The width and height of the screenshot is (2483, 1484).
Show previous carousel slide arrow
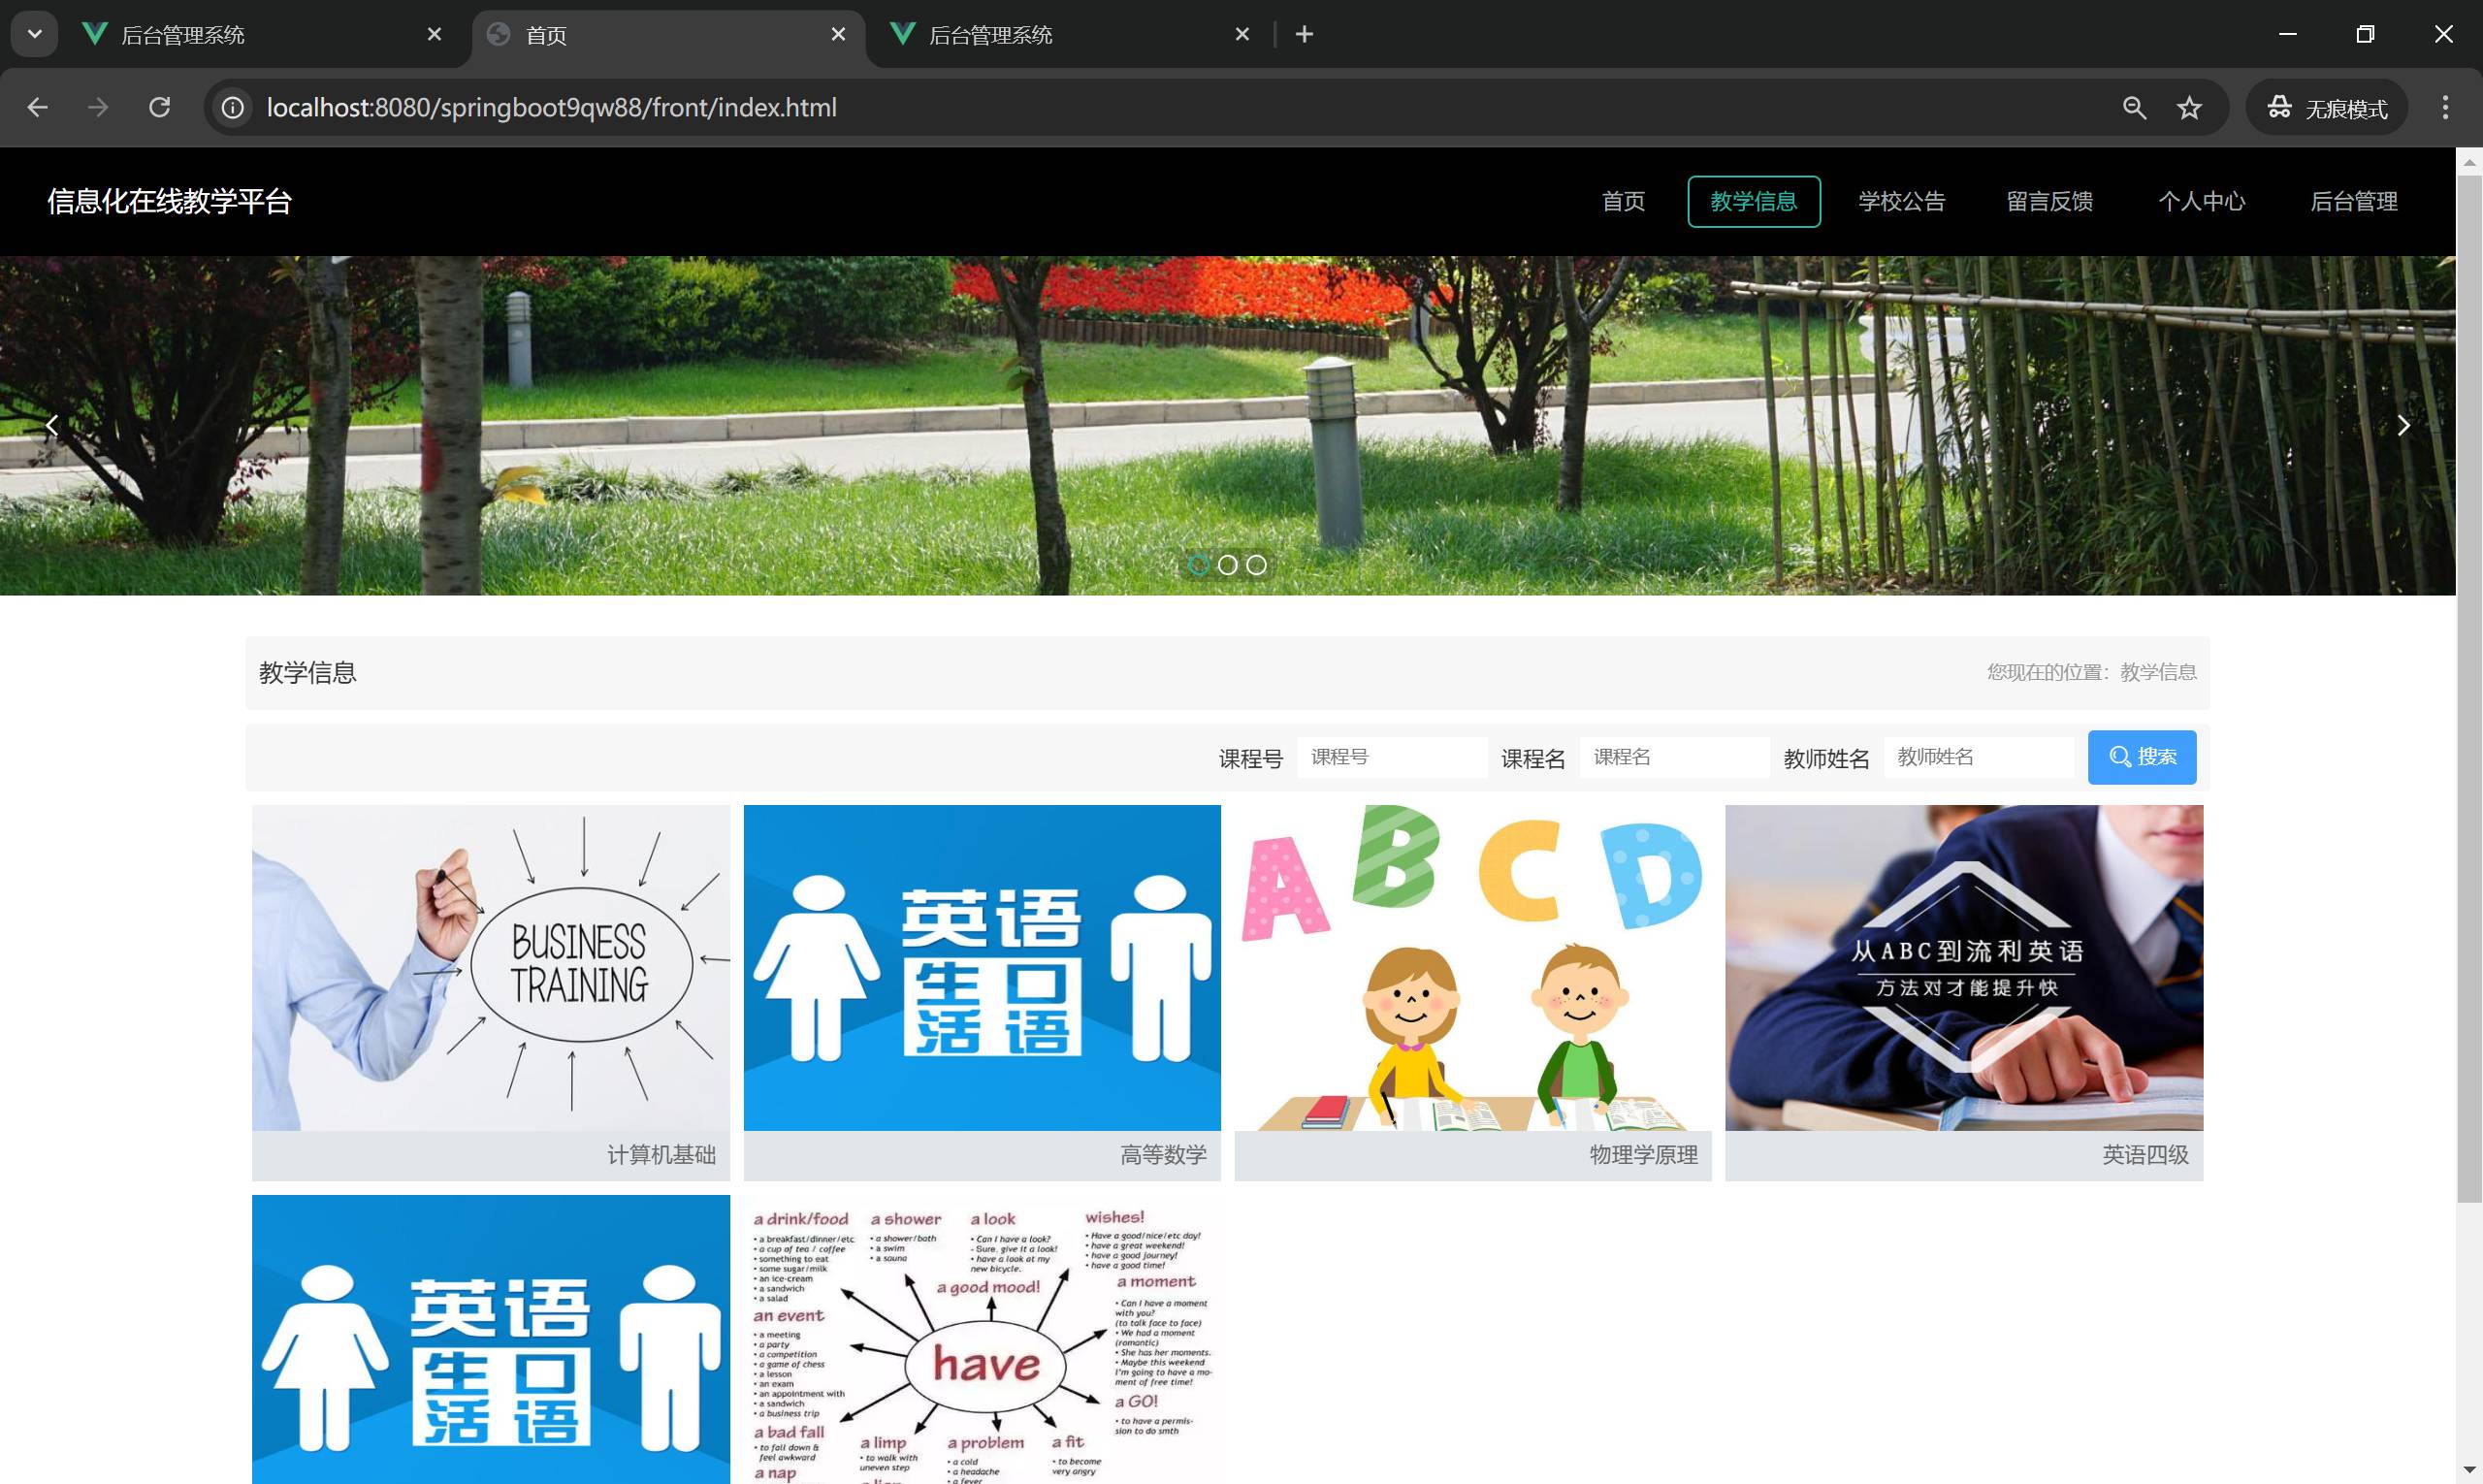pos(52,425)
